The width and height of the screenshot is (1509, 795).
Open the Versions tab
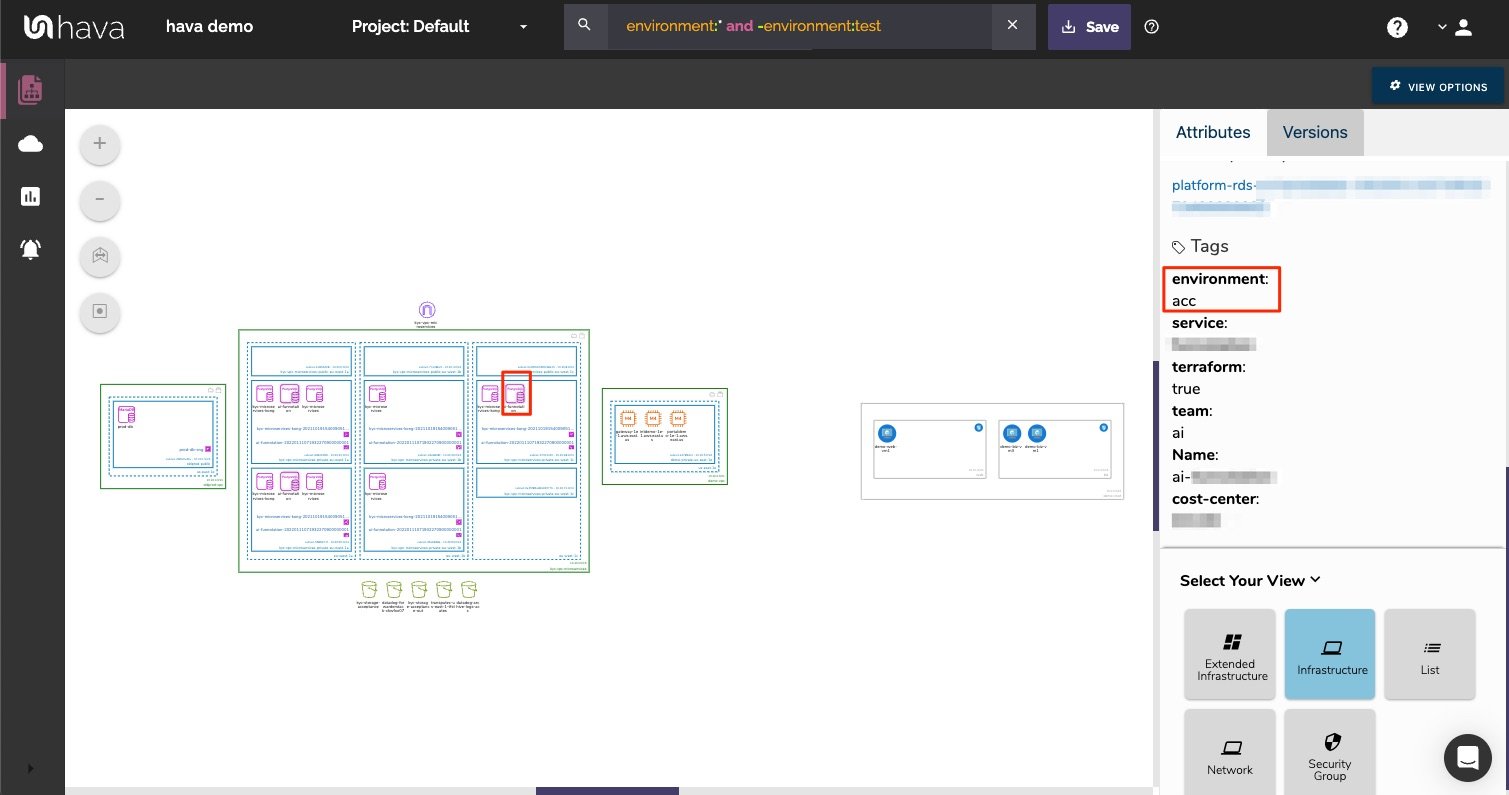tap(1314, 132)
